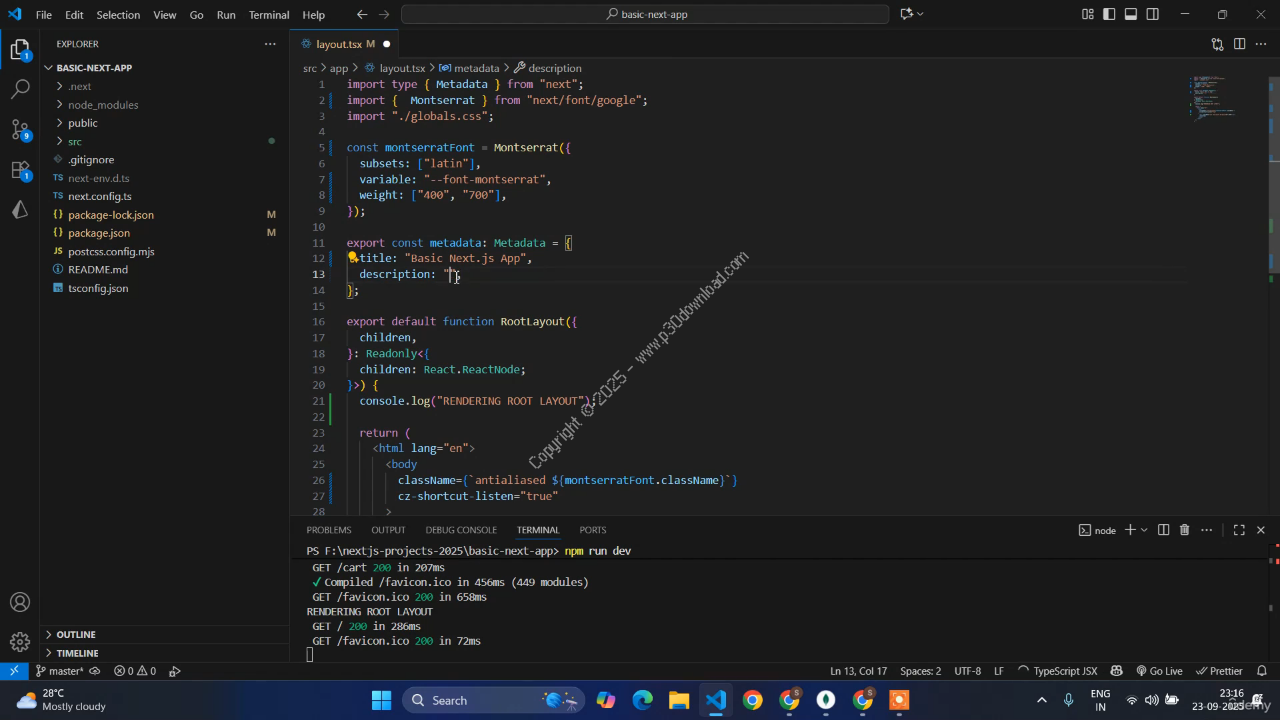Open Source Control view icon
The height and width of the screenshot is (720, 1280).
pyautogui.click(x=20, y=130)
